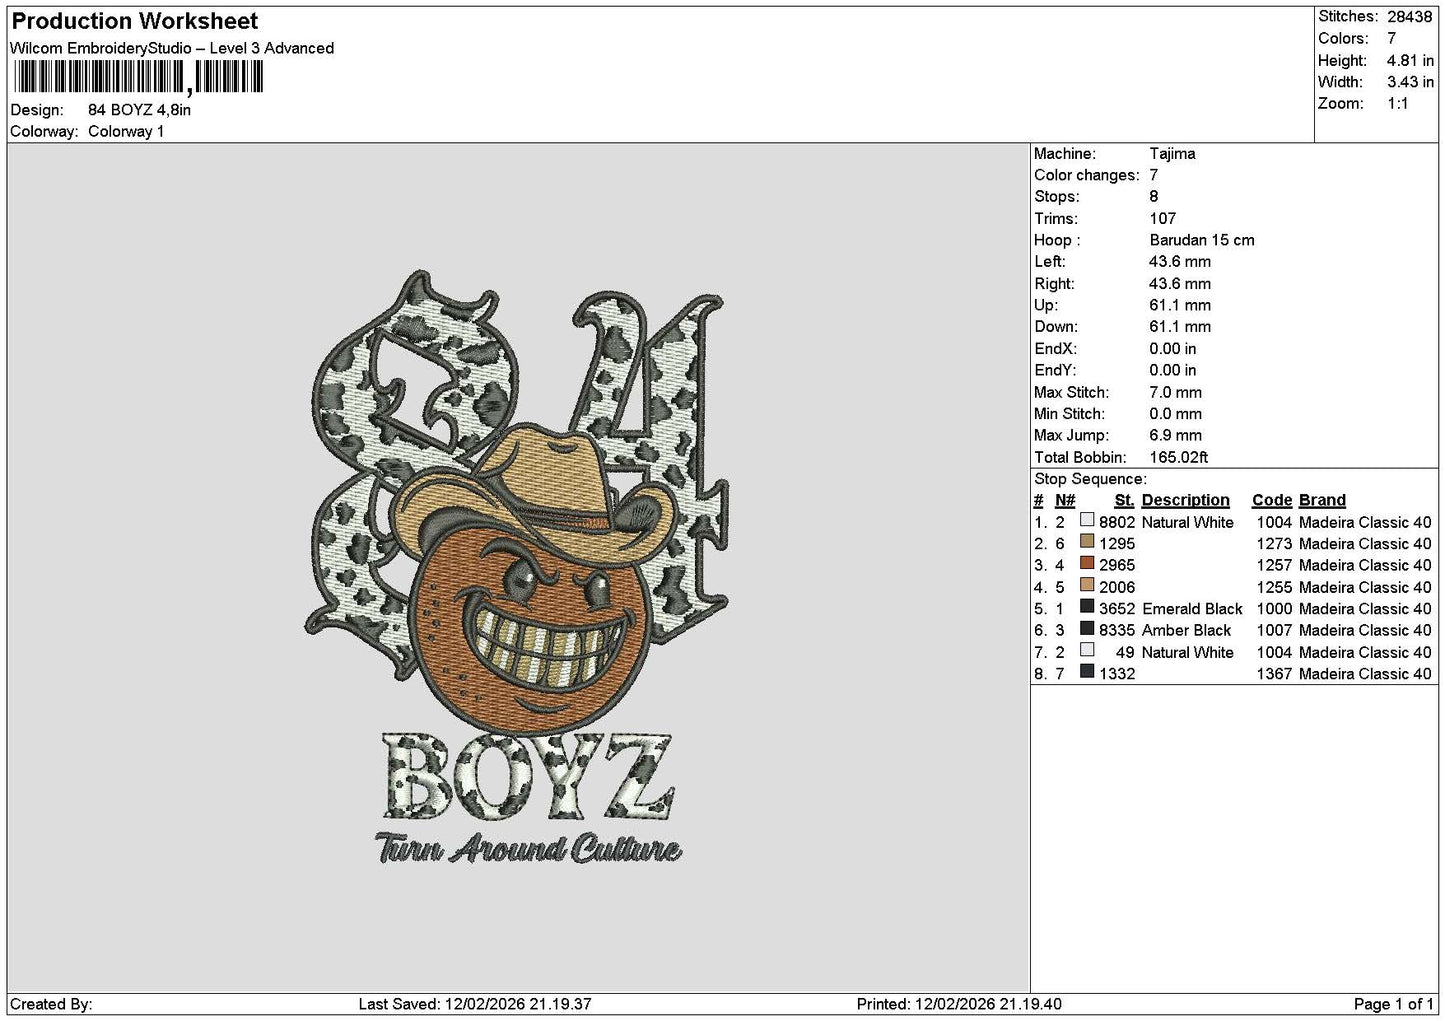Click the light brown swatch in the 2006 row

pos(1087,586)
